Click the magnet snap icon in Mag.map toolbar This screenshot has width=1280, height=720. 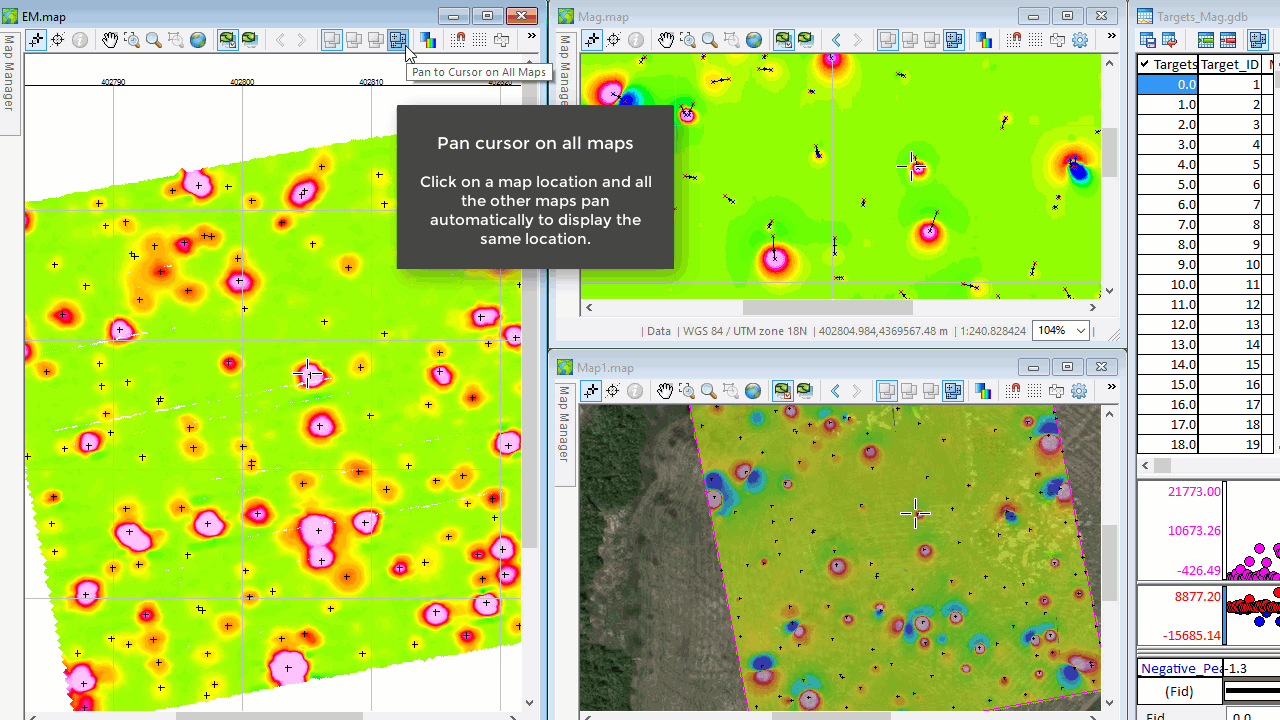click(x=1014, y=40)
